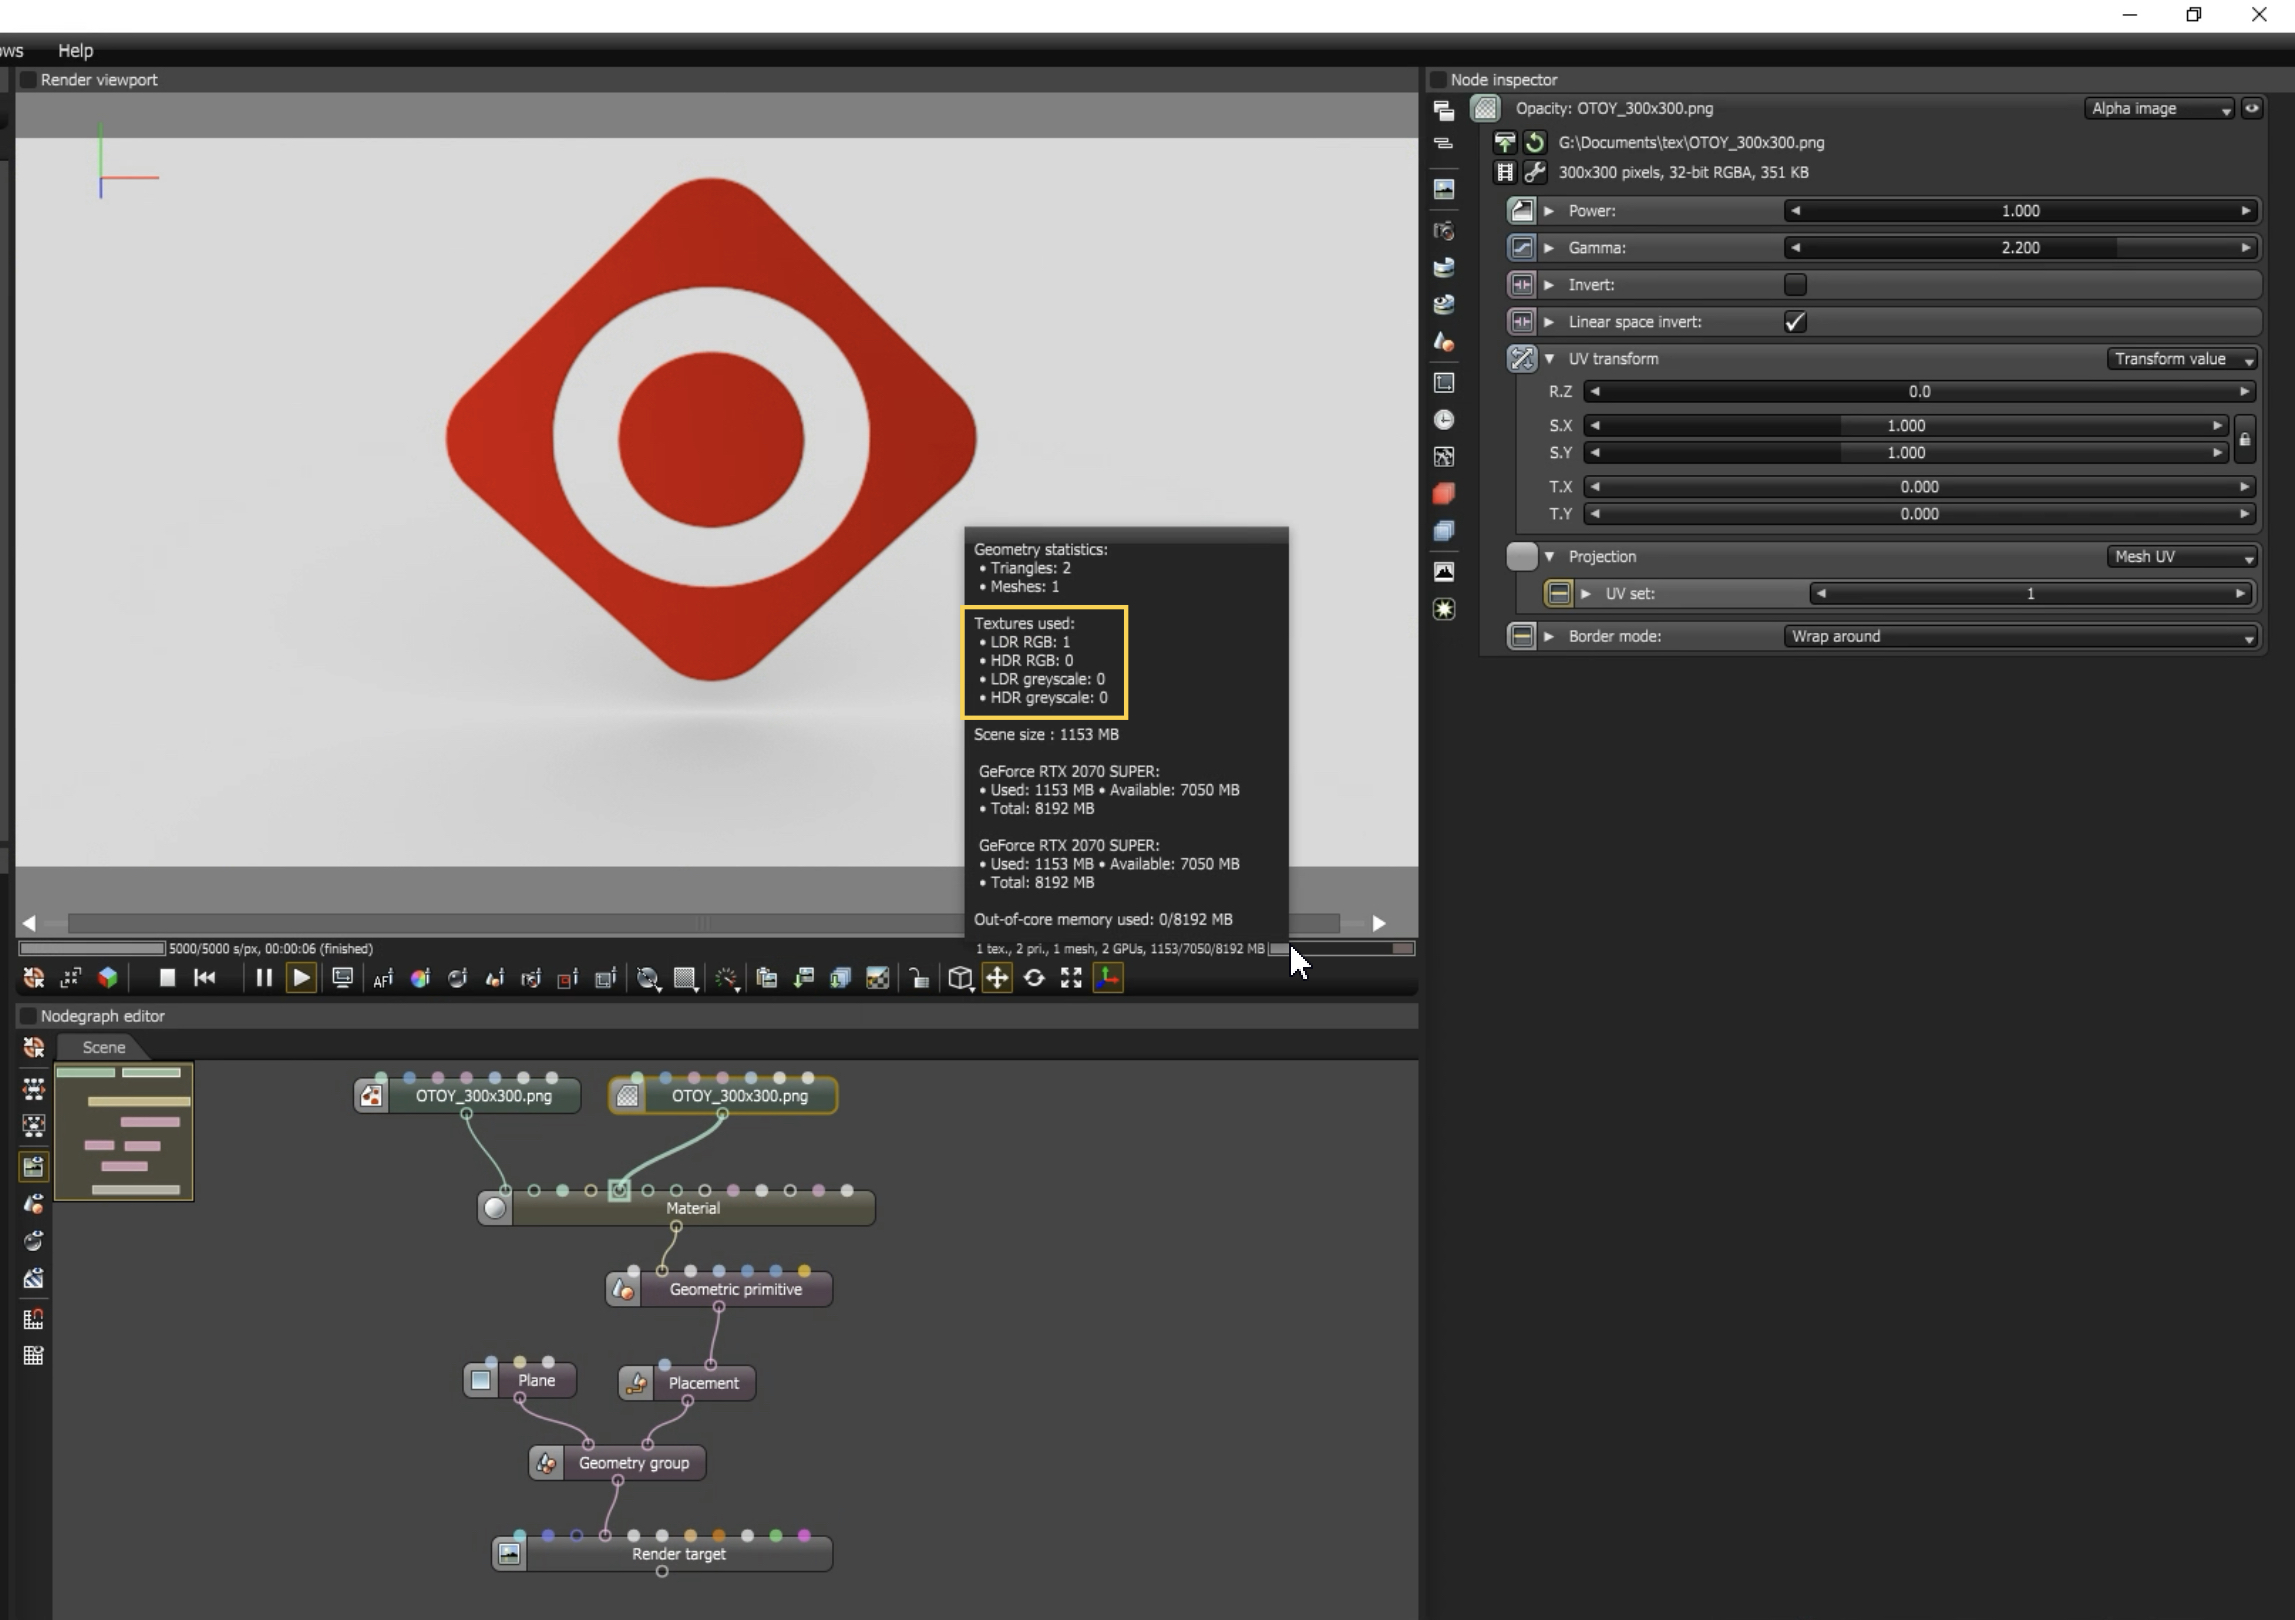Select the white balance picker icon

(420, 979)
